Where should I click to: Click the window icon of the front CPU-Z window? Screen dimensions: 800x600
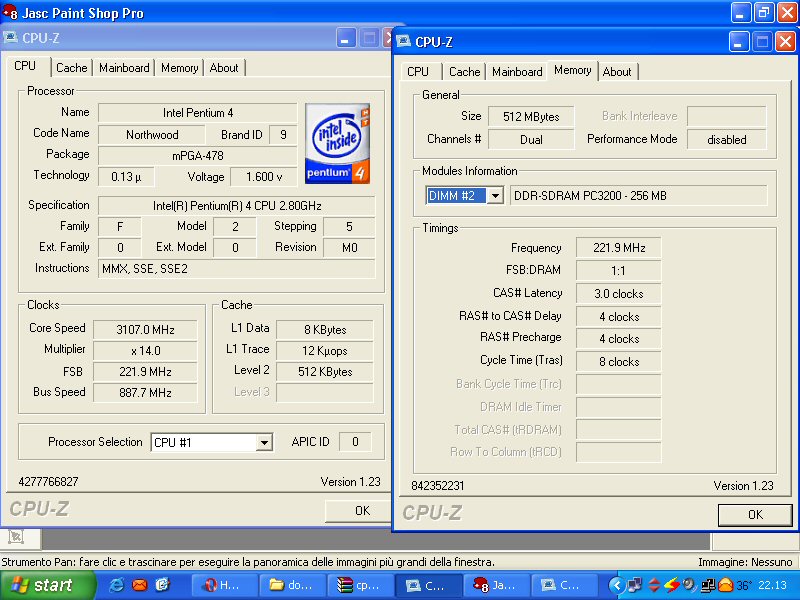[x=404, y=41]
